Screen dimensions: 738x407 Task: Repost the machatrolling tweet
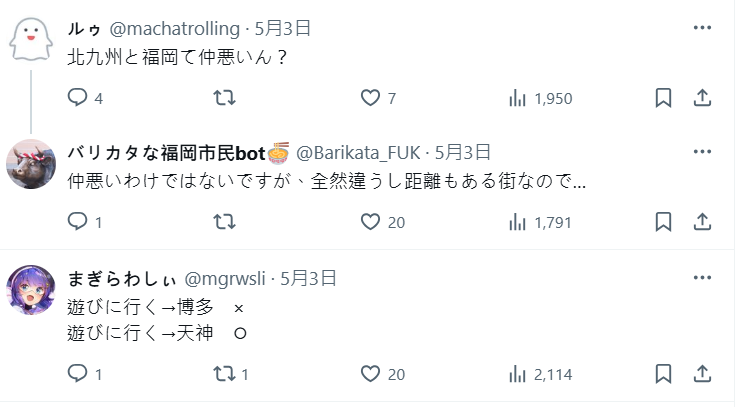(225, 98)
